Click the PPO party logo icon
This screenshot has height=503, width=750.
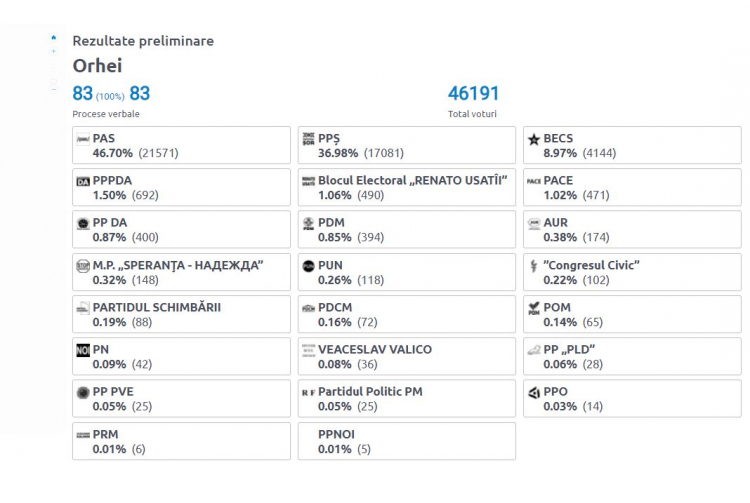click(534, 393)
